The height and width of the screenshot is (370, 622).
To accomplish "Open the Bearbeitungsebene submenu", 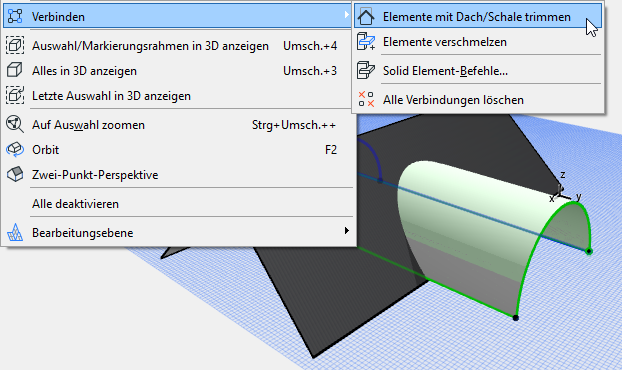I will [x=177, y=233].
